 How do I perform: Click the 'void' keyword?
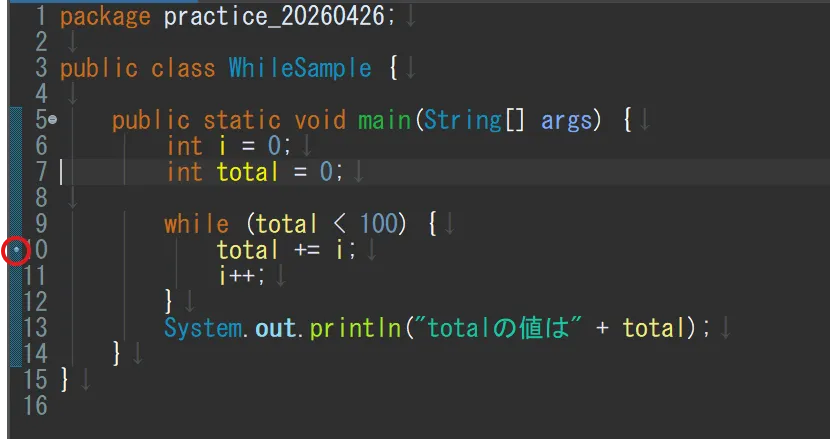(x=319, y=120)
